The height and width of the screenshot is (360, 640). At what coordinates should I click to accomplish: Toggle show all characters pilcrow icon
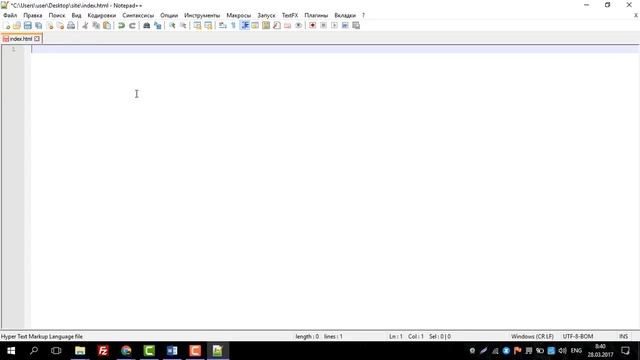click(x=233, y=25)
